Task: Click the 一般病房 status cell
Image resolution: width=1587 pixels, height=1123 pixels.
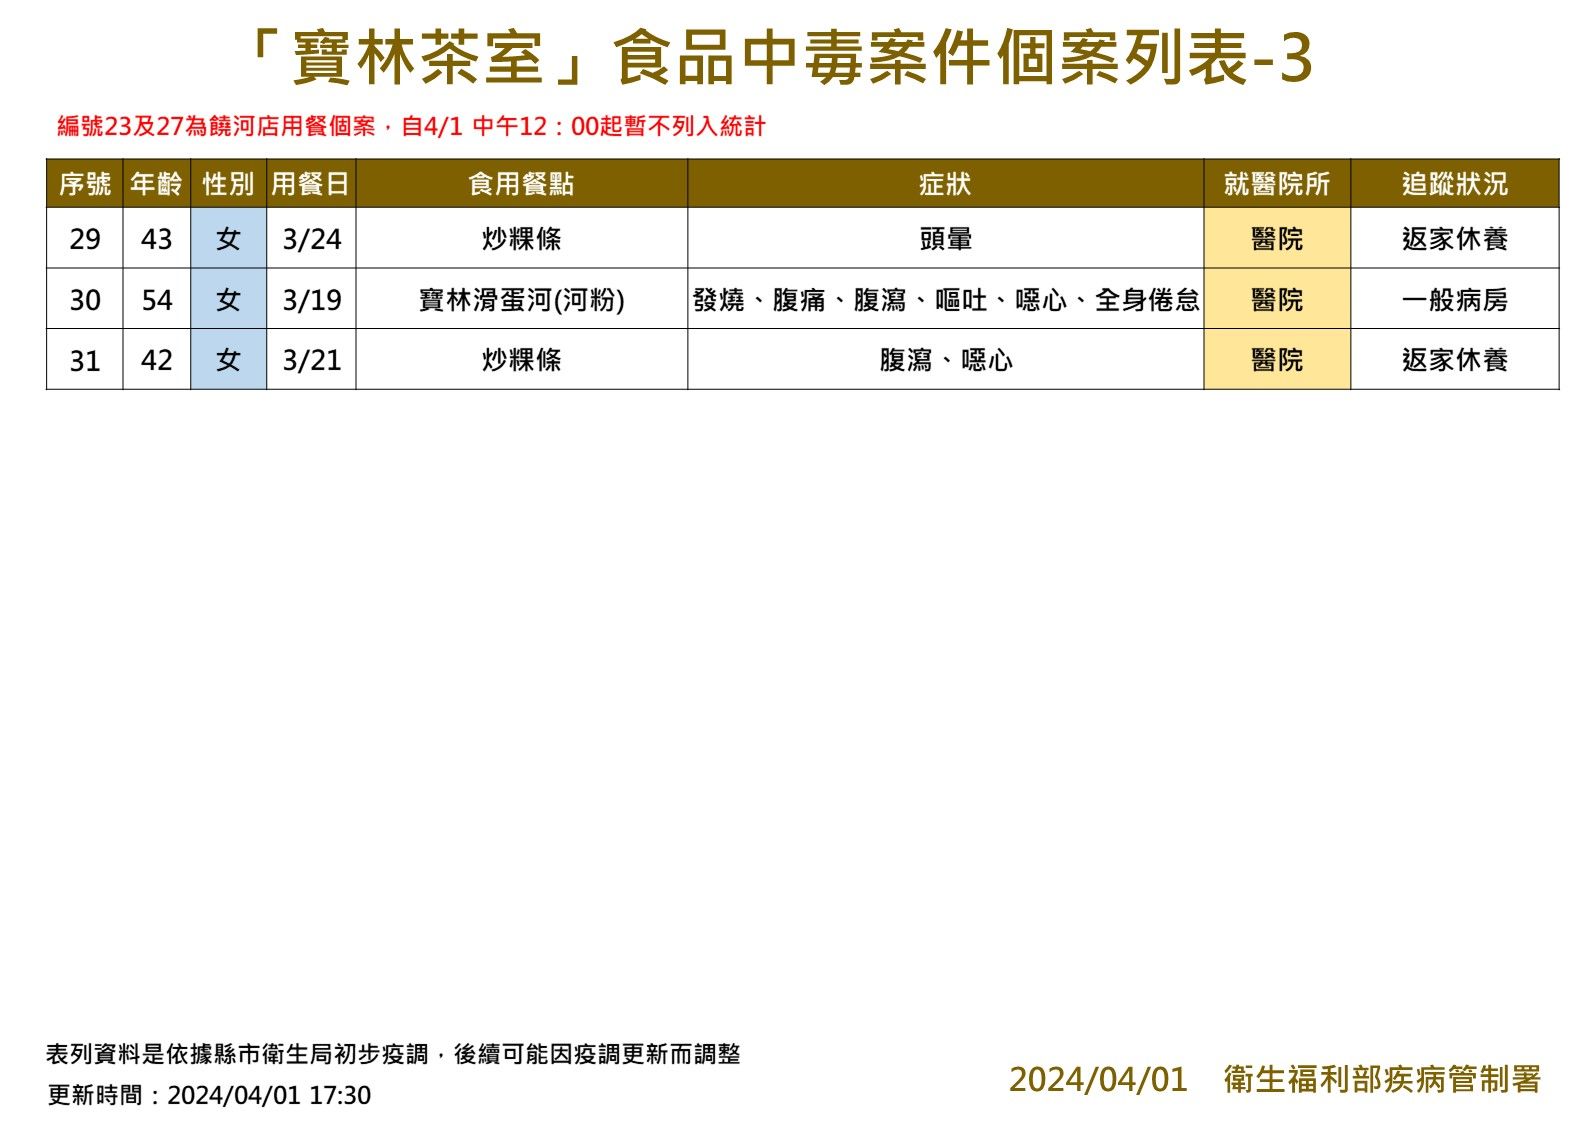Action: [x=1455, y=299]
